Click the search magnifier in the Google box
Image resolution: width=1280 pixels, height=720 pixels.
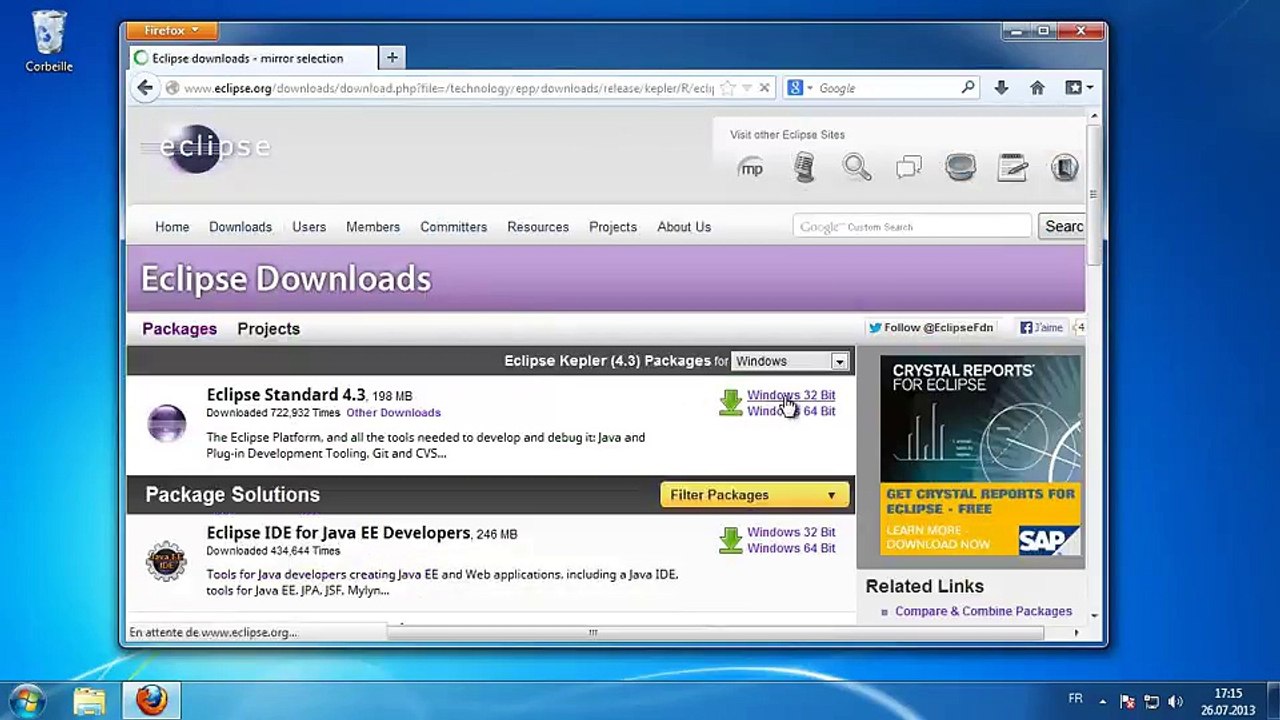tap(967, 88)
